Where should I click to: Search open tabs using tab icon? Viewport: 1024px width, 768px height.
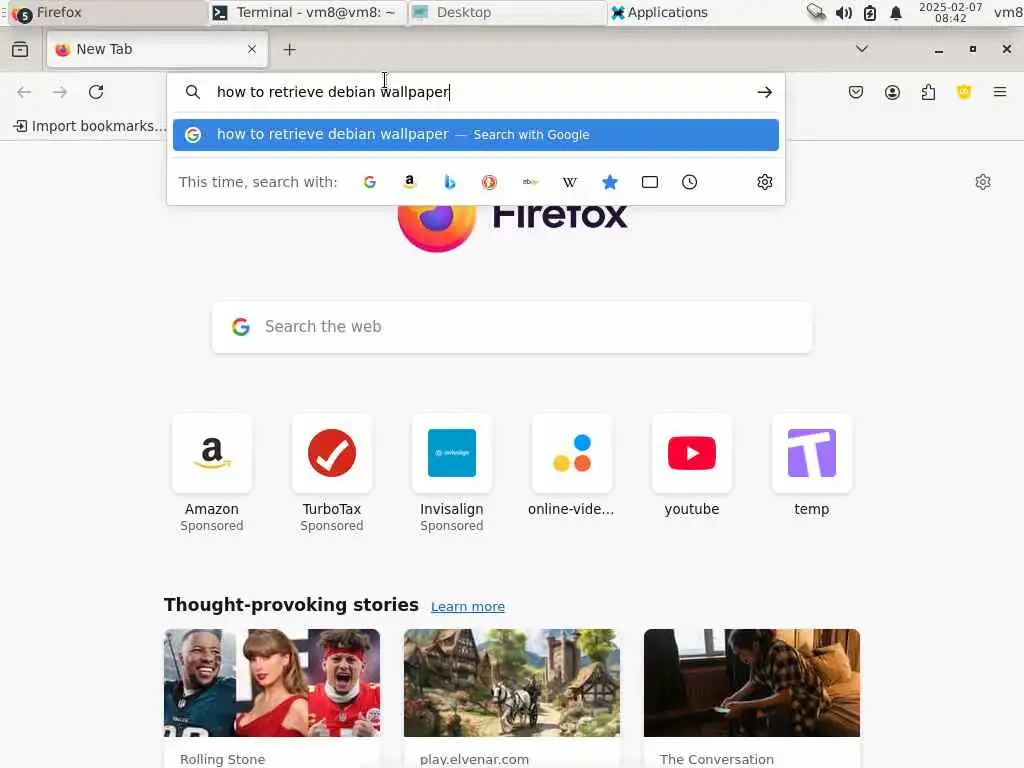650,182
